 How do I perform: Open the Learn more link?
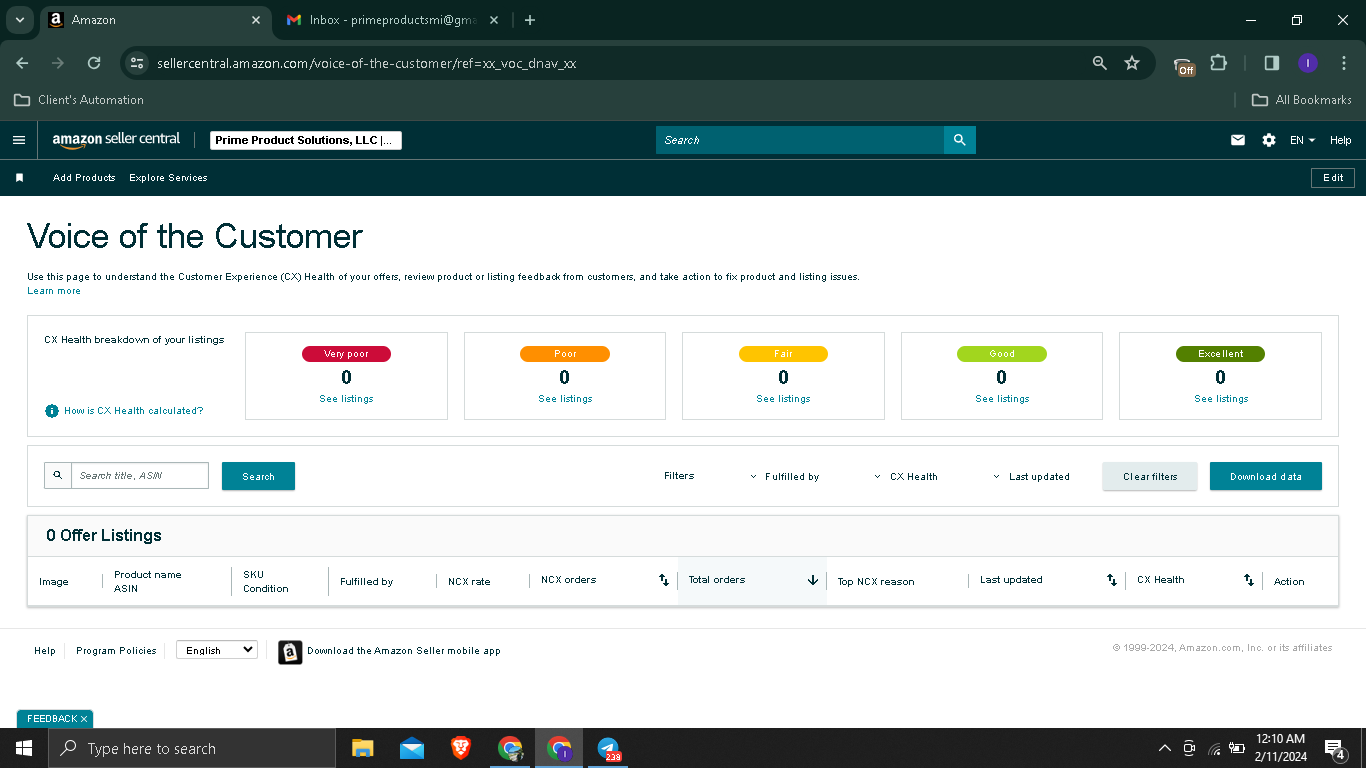coord(54,291)
